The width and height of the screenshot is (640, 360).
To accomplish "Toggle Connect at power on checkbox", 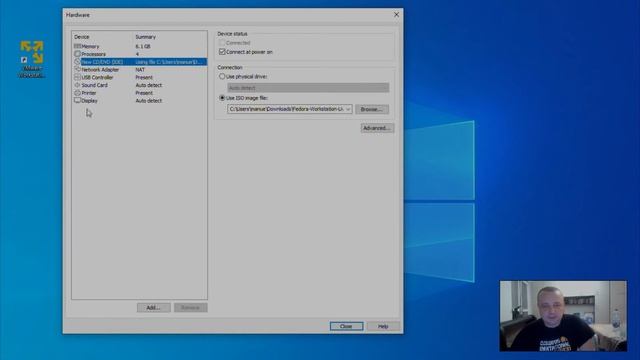I will 222,52.
